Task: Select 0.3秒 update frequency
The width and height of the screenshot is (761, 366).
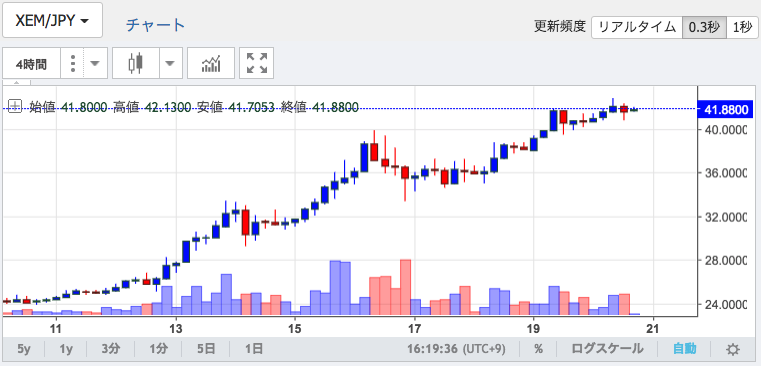Action: tap(704, 27)
